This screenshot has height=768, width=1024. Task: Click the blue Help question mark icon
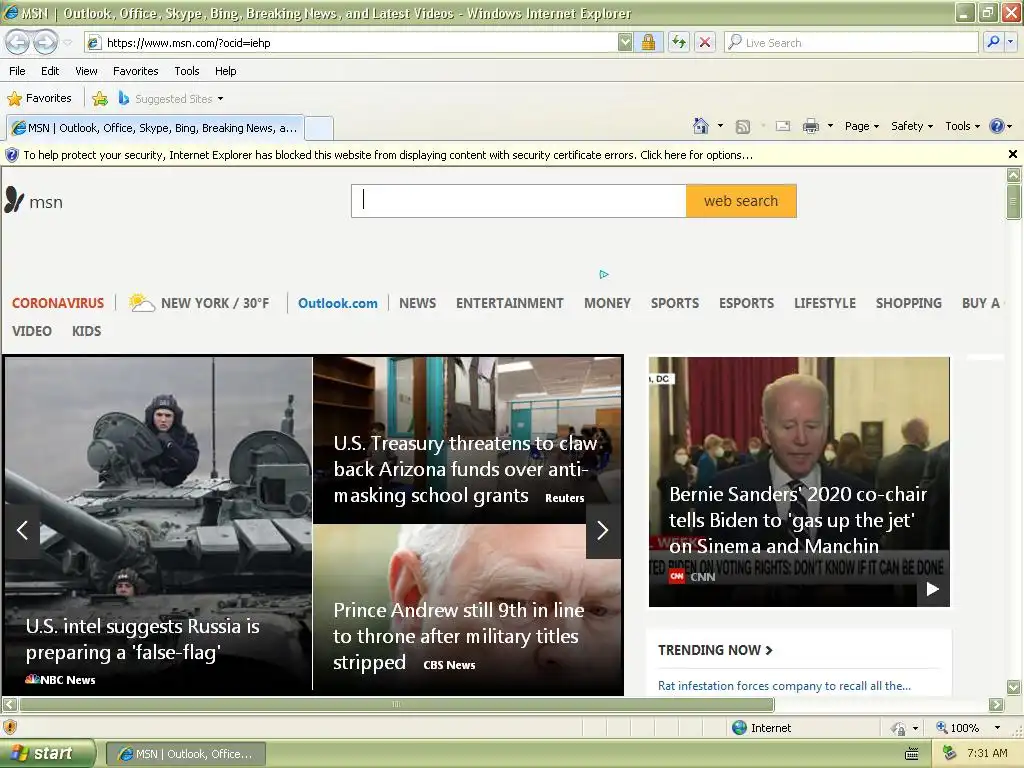coord(997,126)
